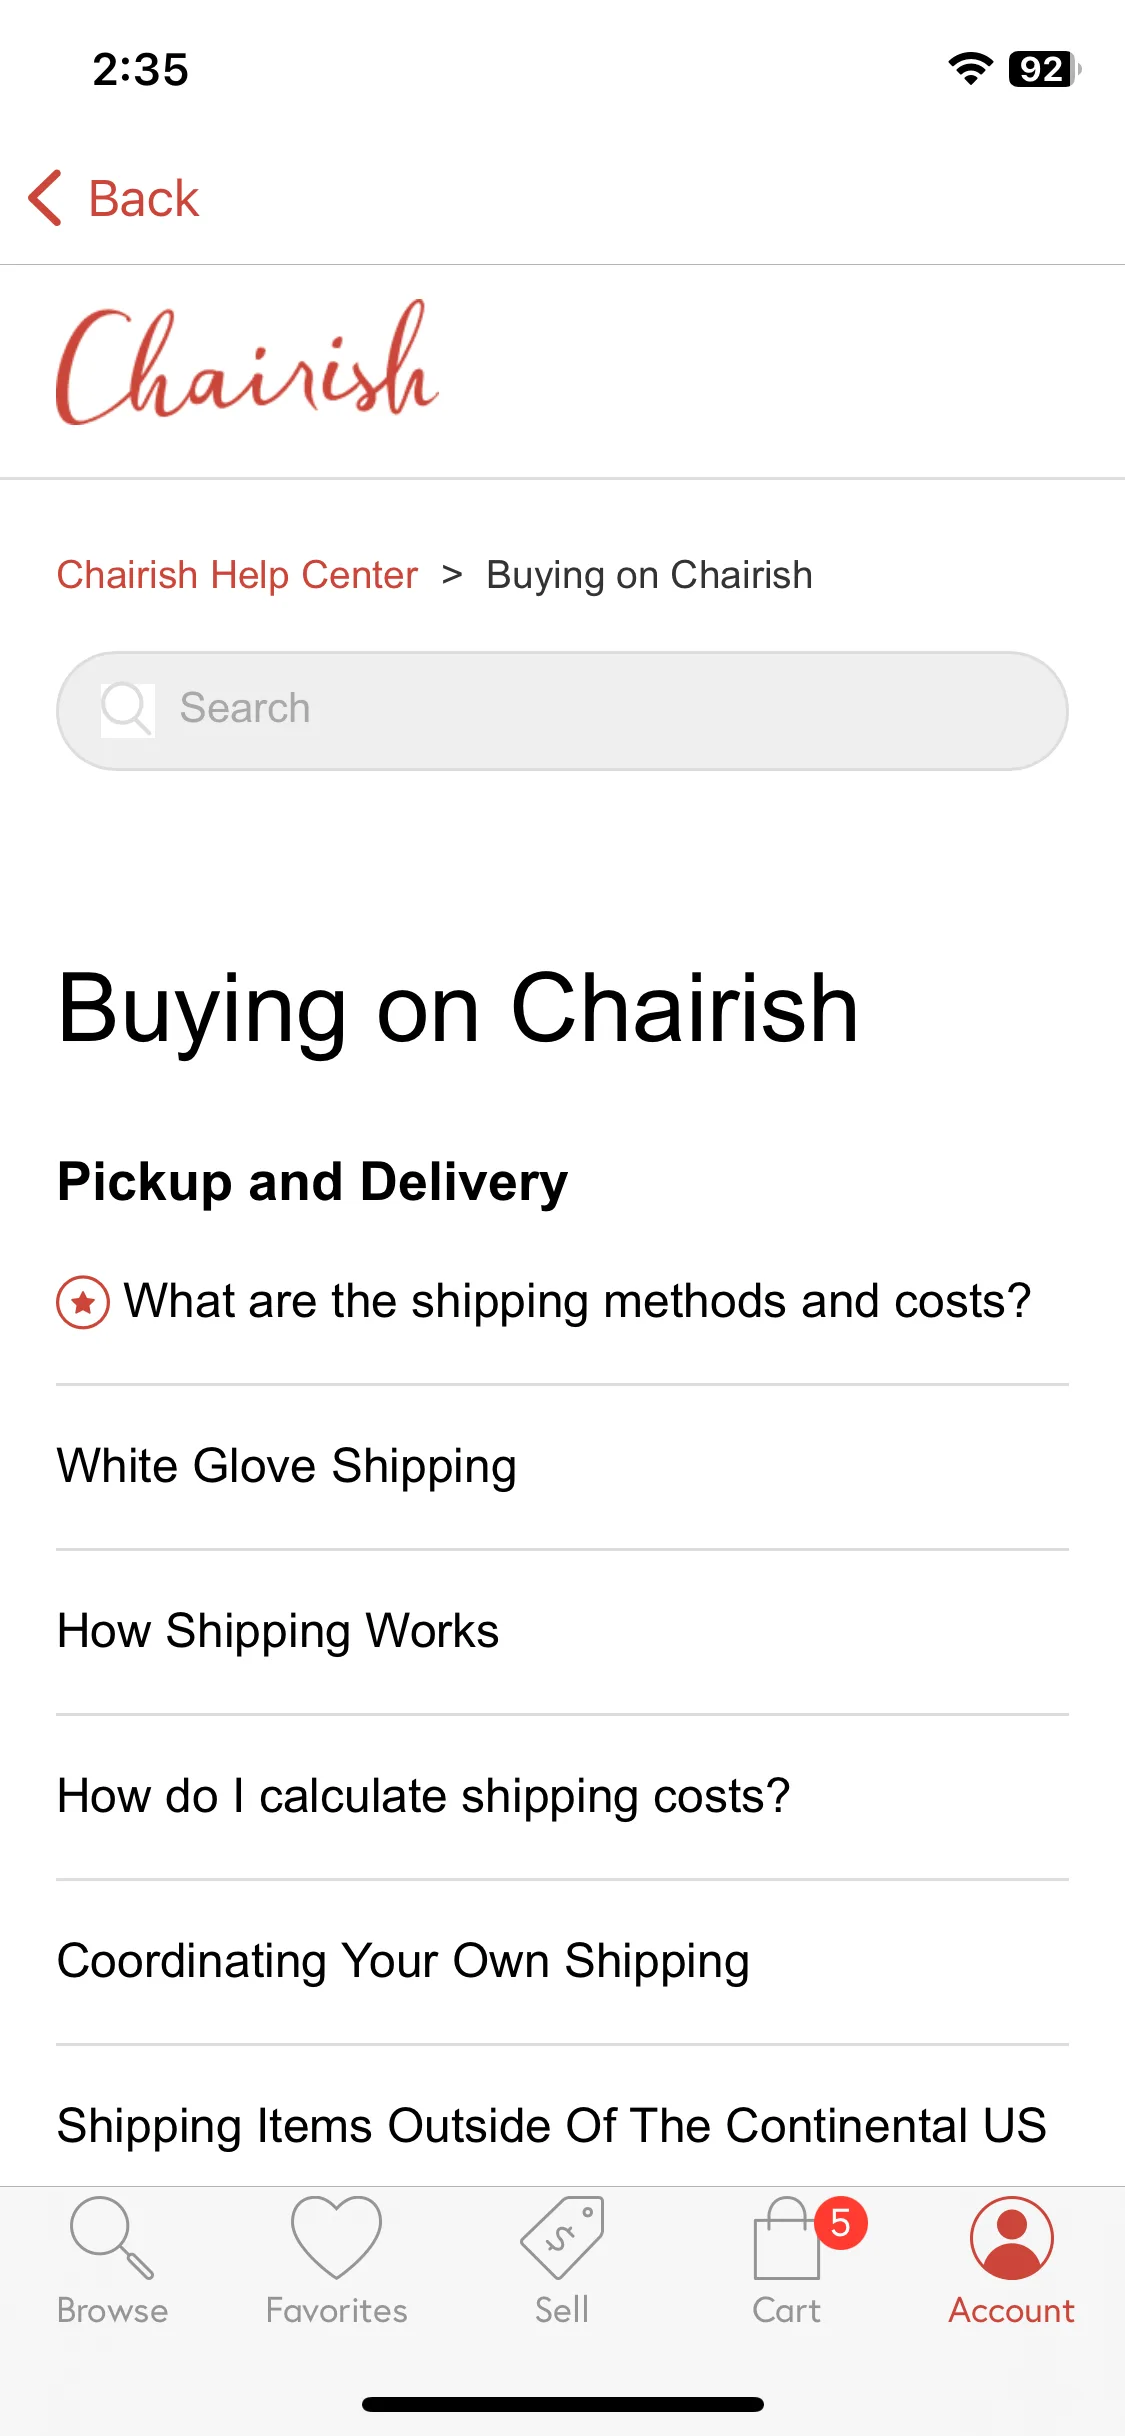Tap the Back text button
The width and height of the screenshot is (1125, 2436).
point(144,198)
